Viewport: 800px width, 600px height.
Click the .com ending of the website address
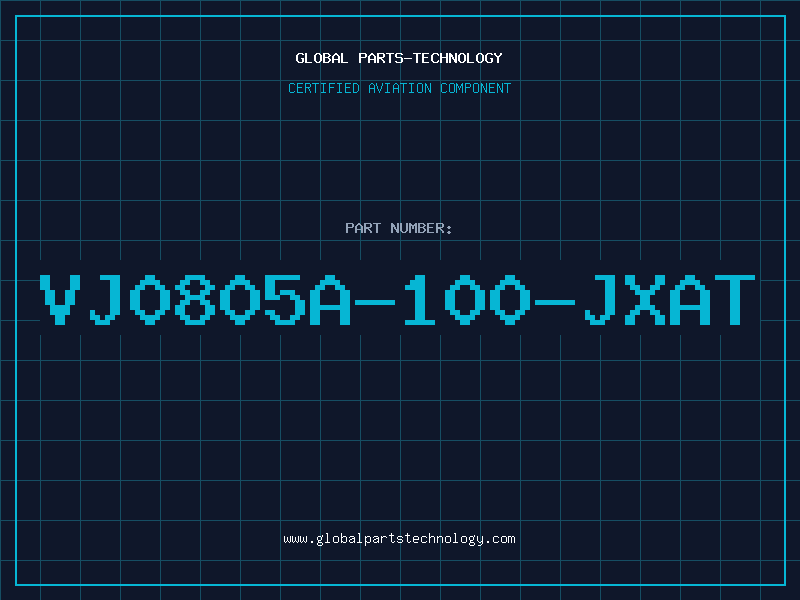(x=499, y=539)
